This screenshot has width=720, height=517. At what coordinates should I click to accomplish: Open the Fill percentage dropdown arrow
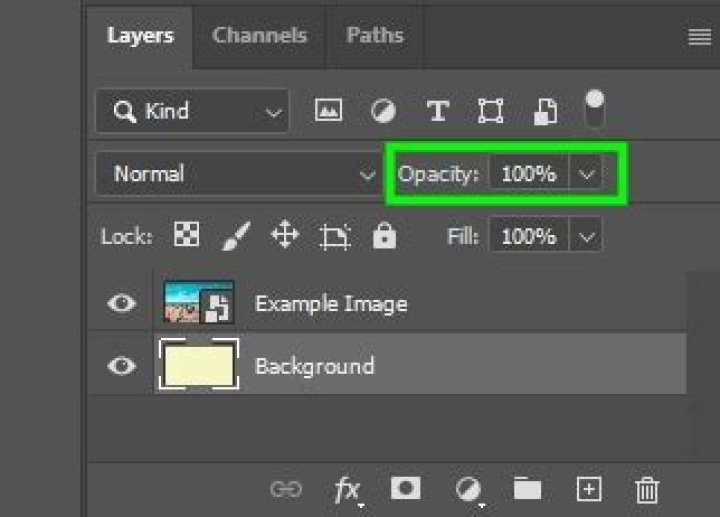pyautogui.click(x=587, y=237)
